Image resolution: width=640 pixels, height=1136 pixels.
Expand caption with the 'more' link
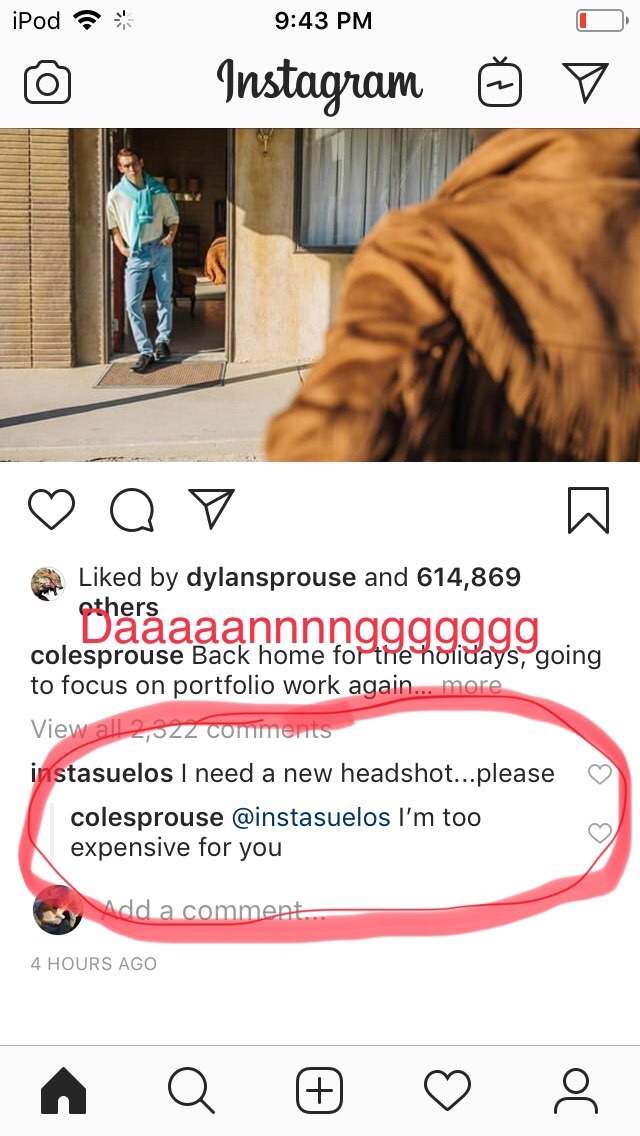tap(471, 685)
